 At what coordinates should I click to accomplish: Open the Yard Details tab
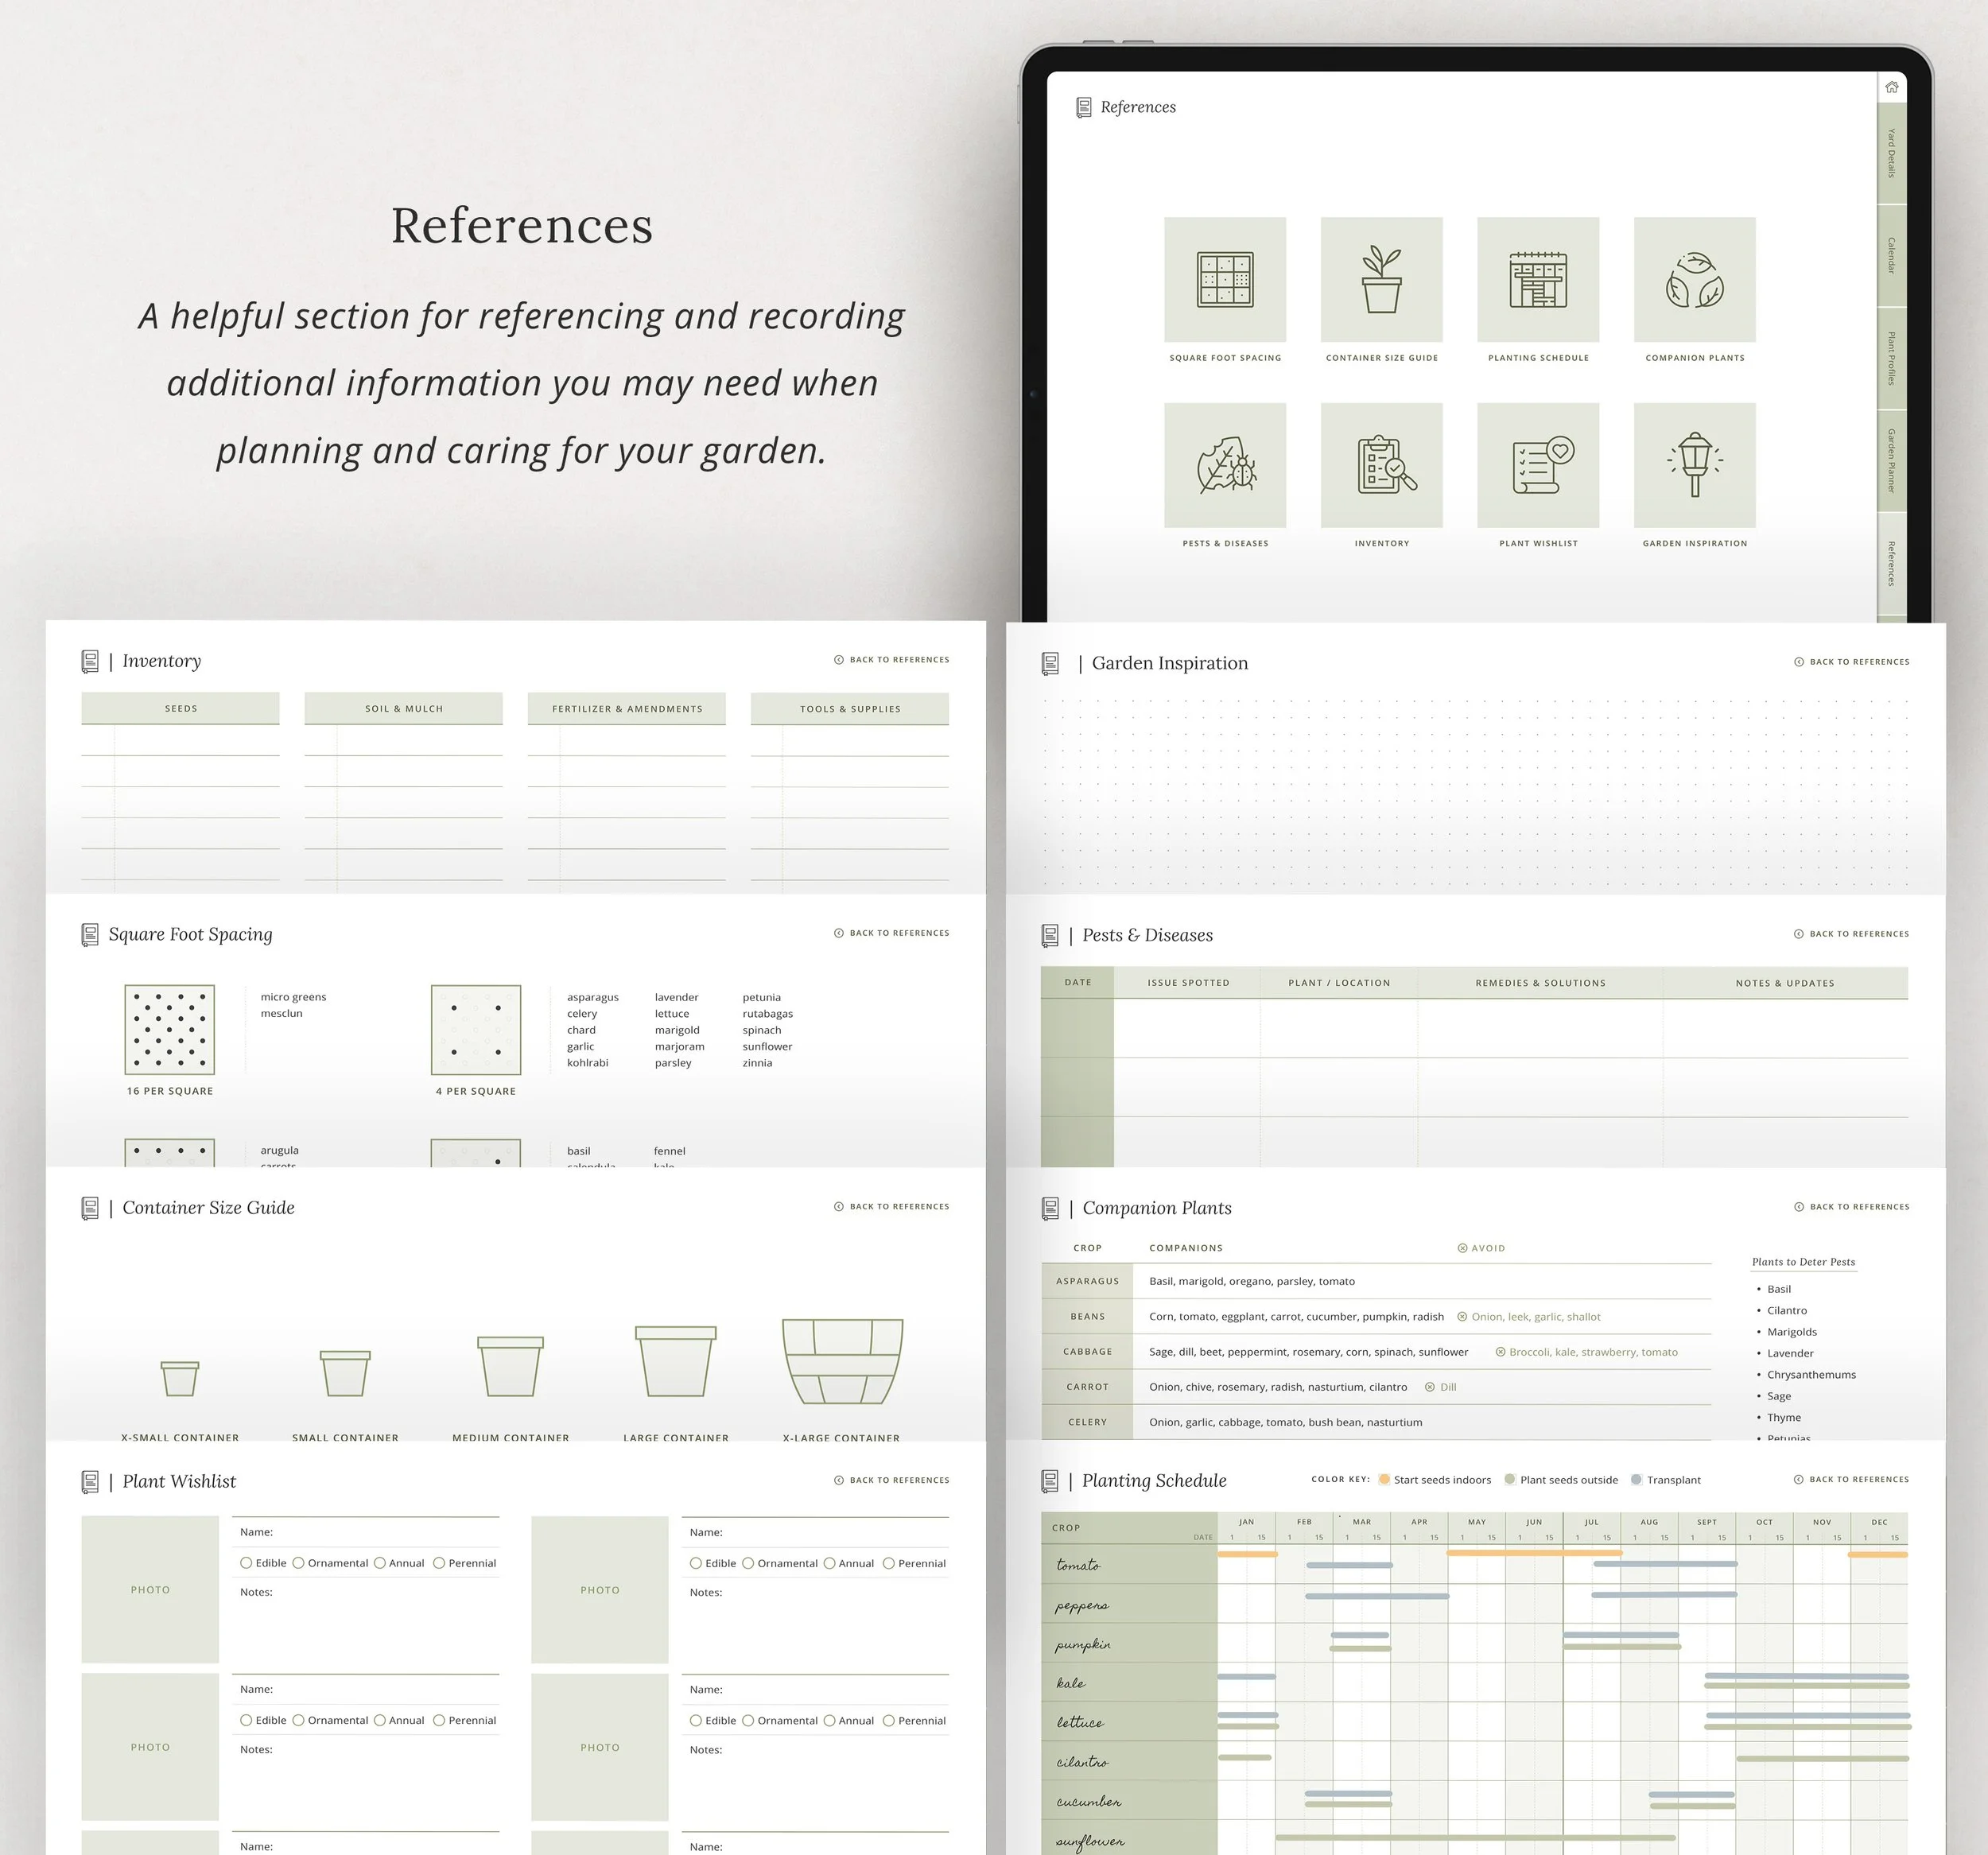[x=1890, y=155]
